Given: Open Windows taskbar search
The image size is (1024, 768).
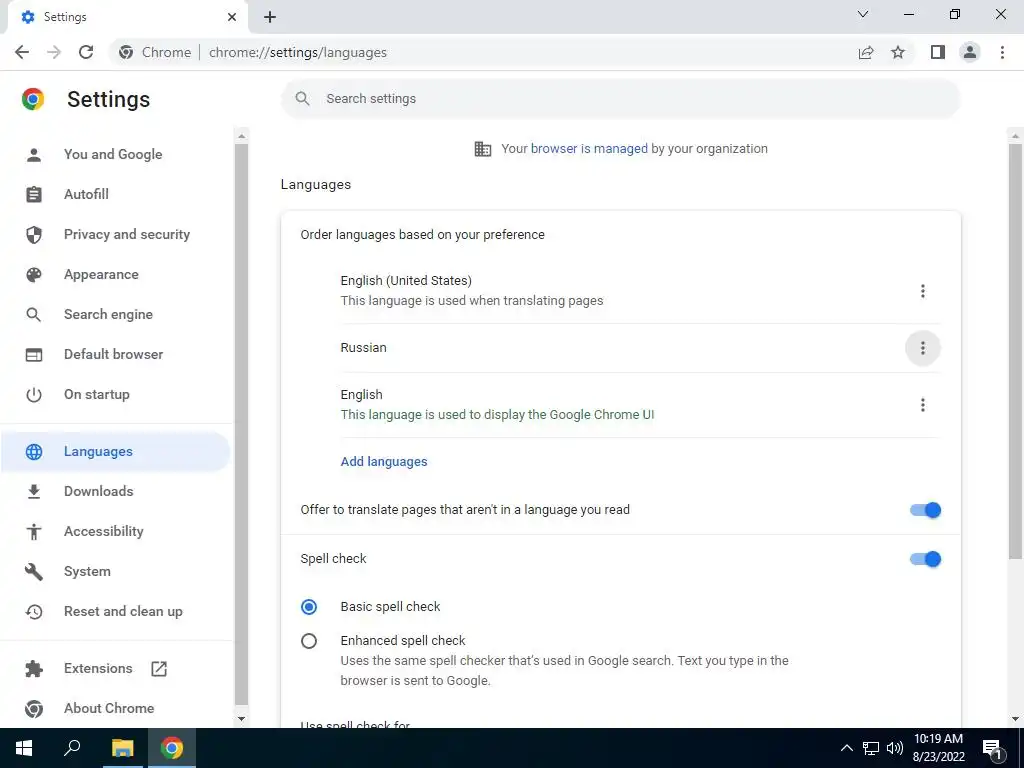Looking at the screenshot, I should [72, 748].
